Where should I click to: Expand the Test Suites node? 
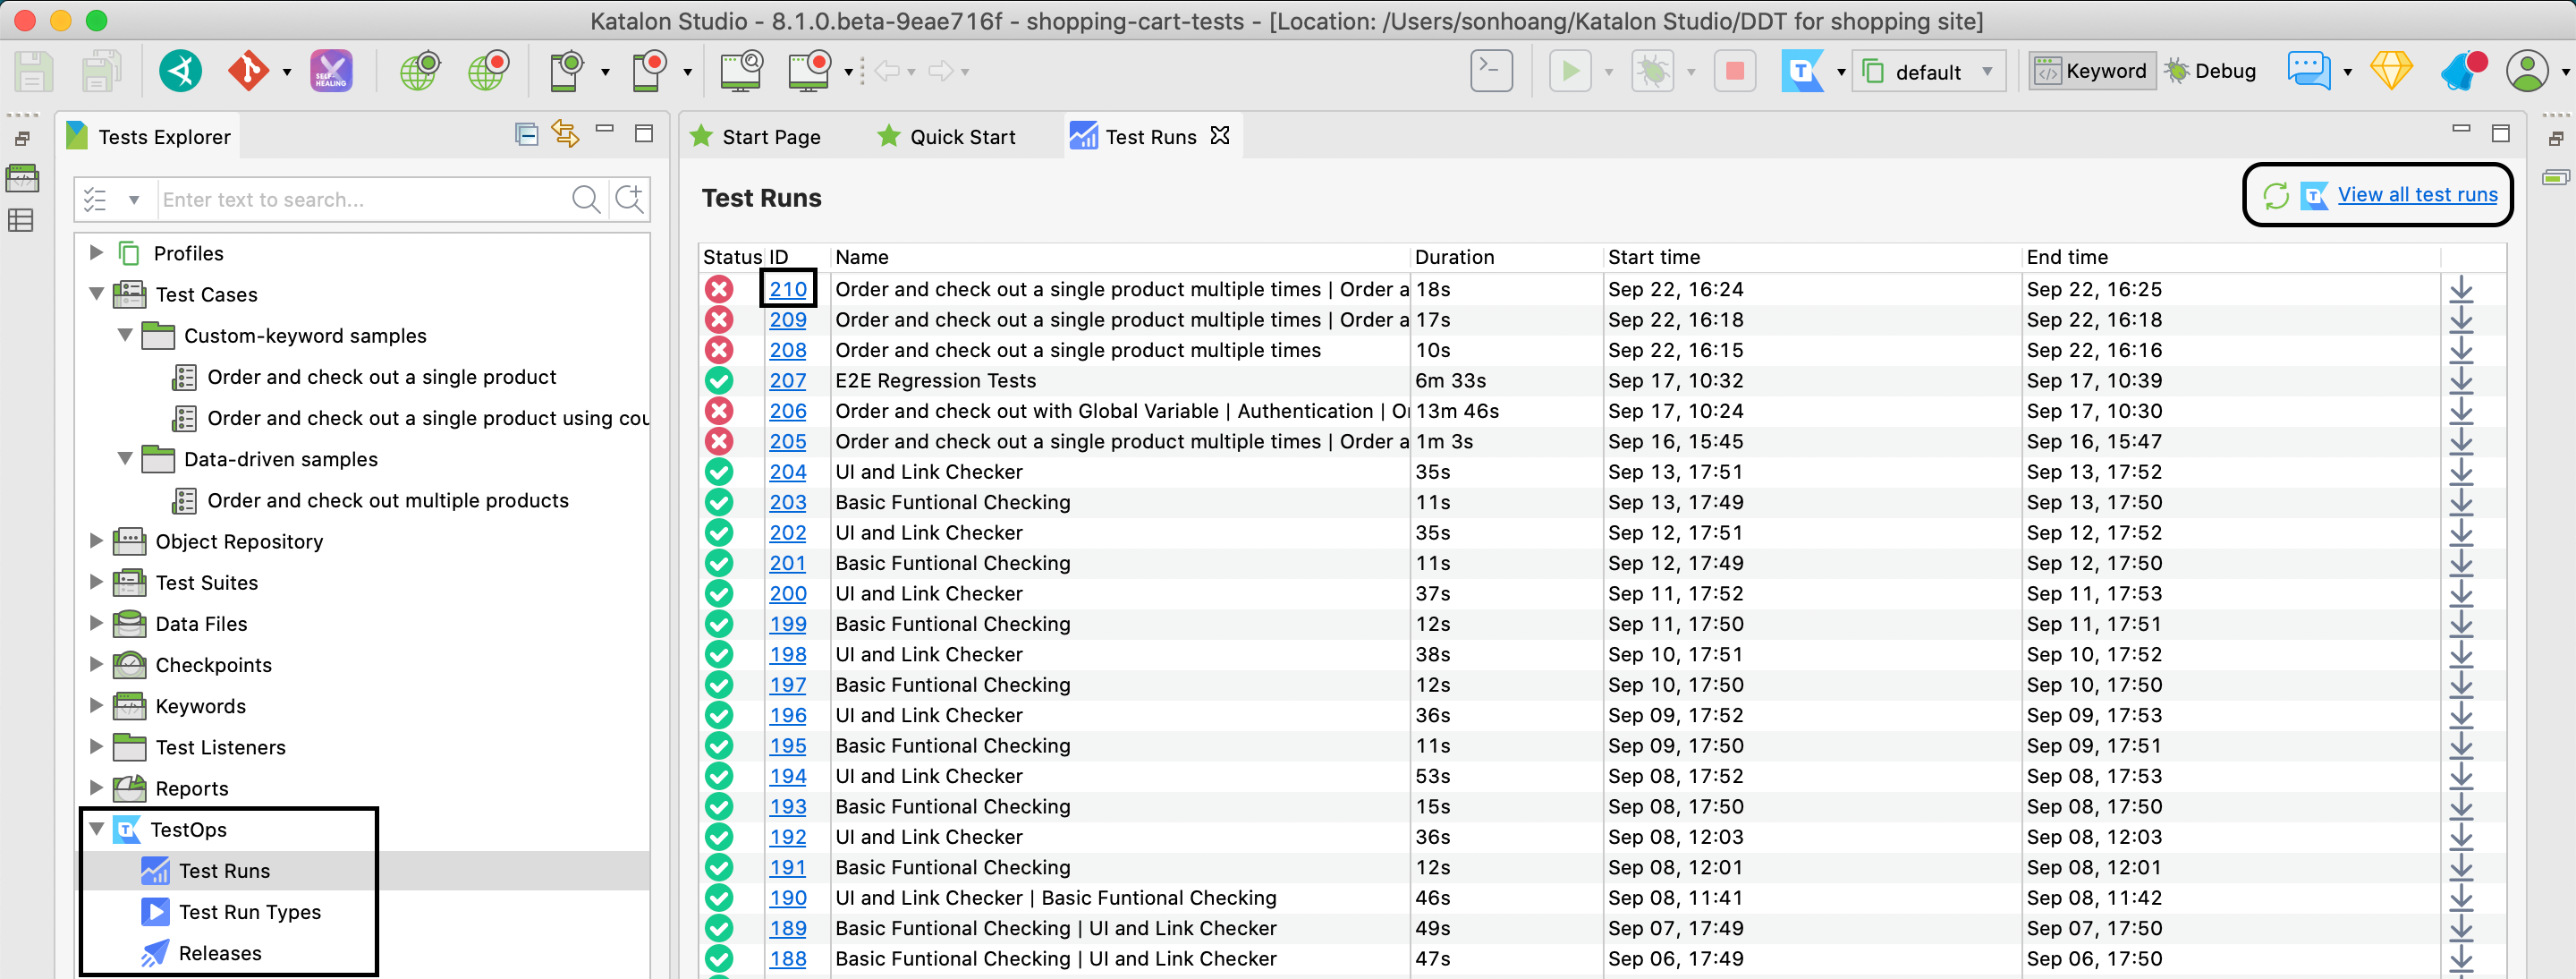point(96,582)
